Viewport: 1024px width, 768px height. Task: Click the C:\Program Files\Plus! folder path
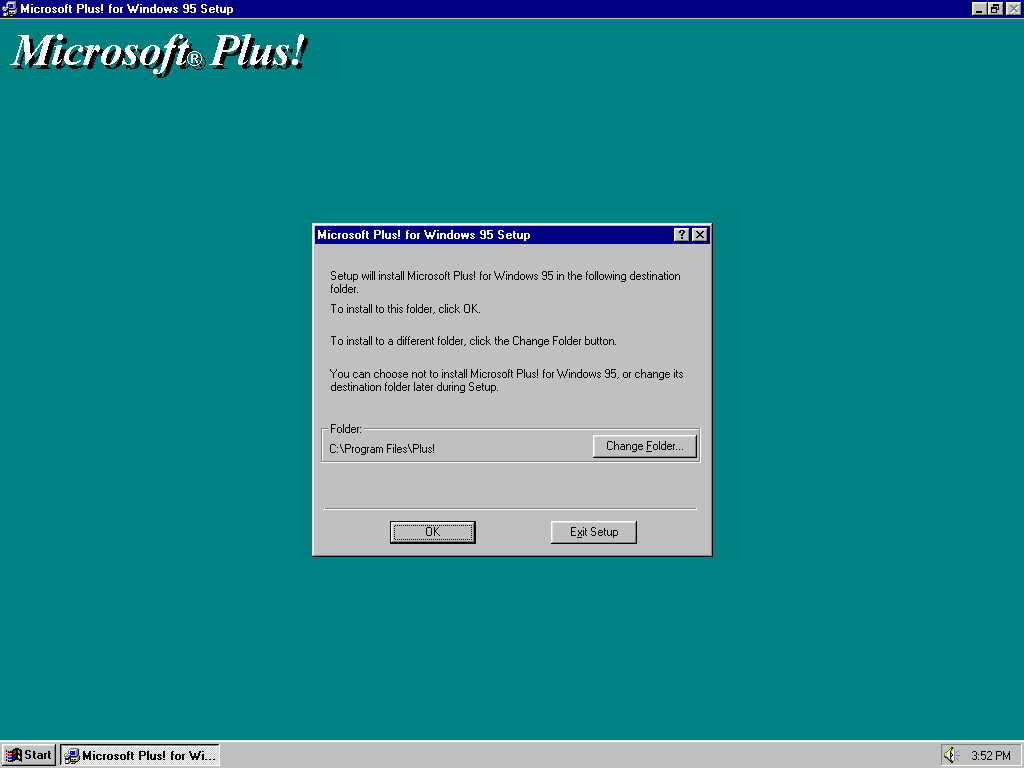pyautogui.click(x=382, y=449)
